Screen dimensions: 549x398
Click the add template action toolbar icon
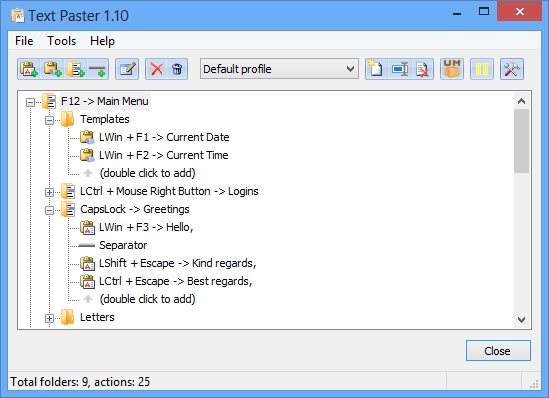(x=52, y=69)
